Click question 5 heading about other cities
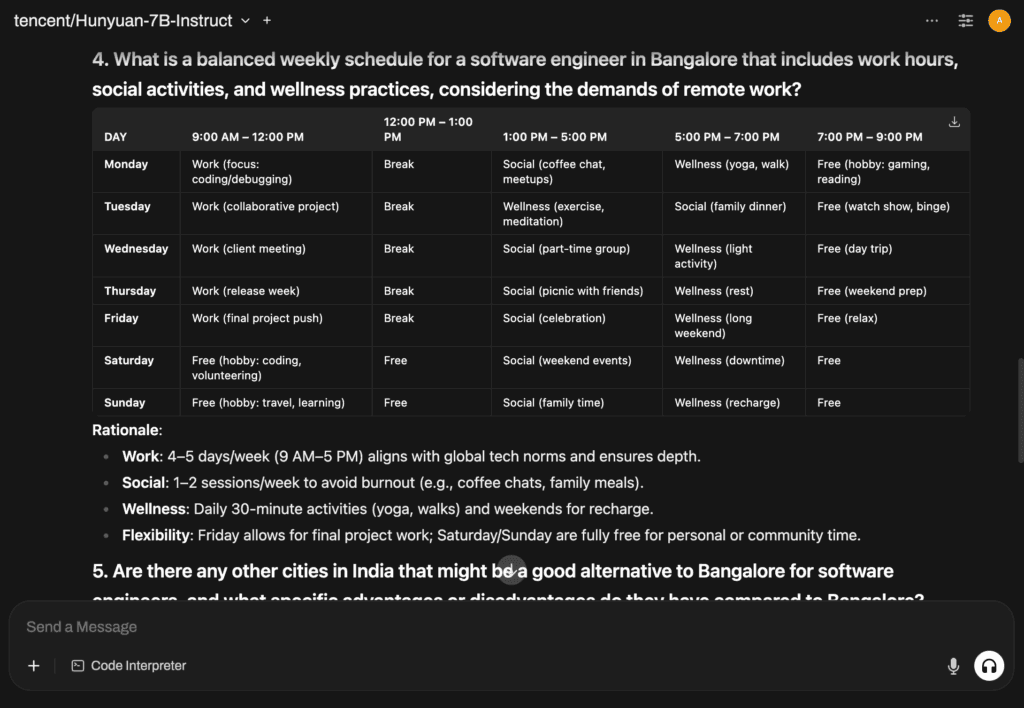1024x708 pixels. click(x=508, y=583)
